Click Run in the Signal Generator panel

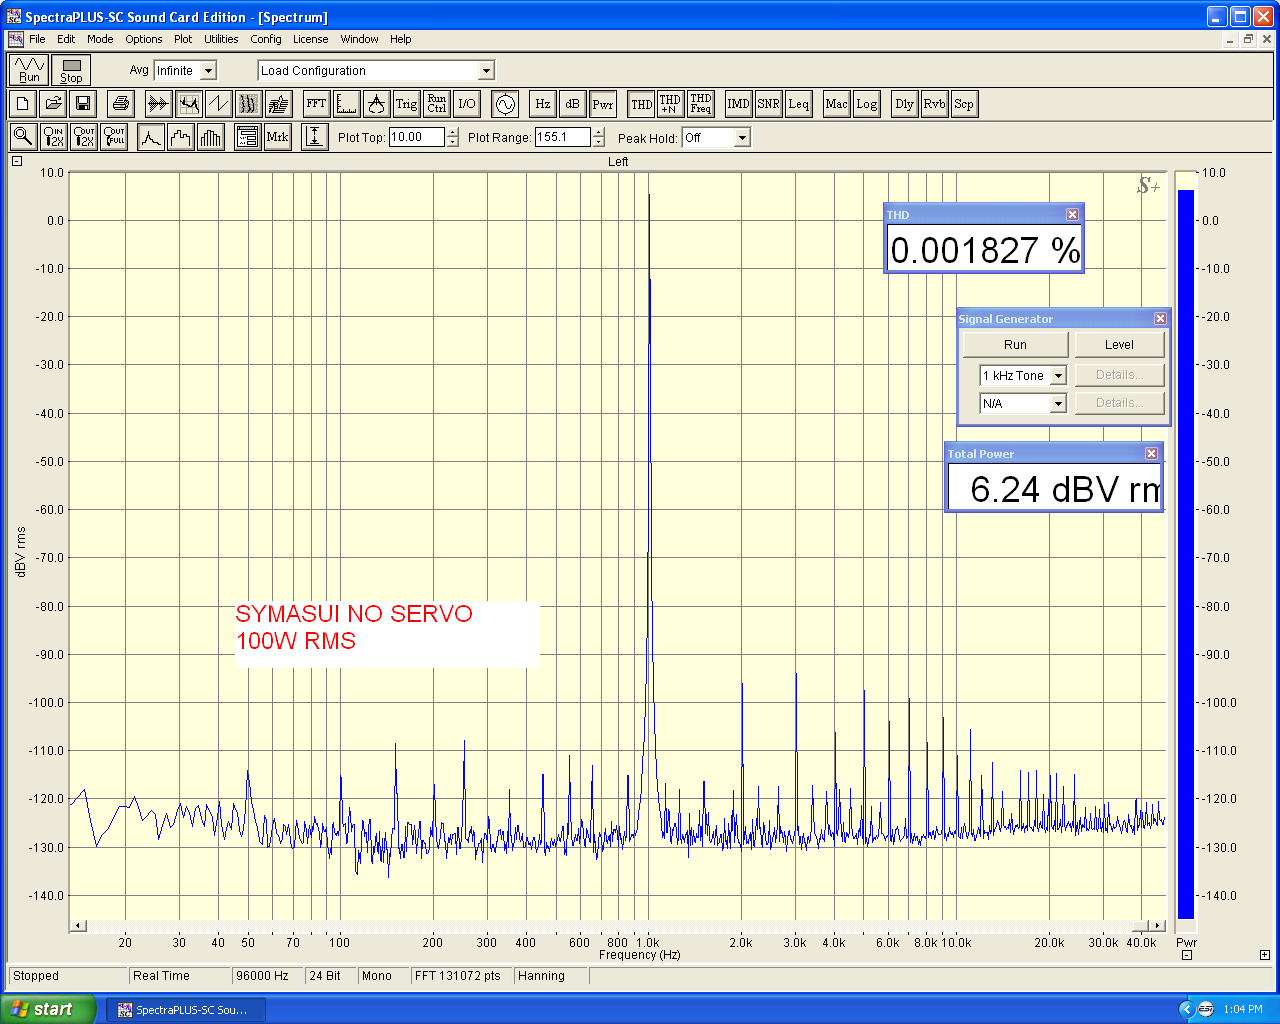pyautogui.click(x=1015, y=345)
